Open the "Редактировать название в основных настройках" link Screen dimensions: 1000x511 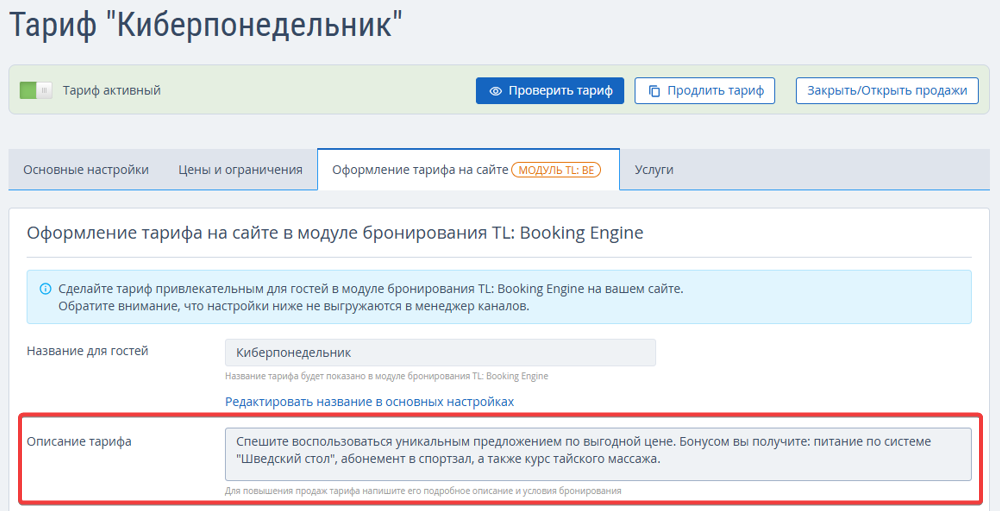(369, 401)
